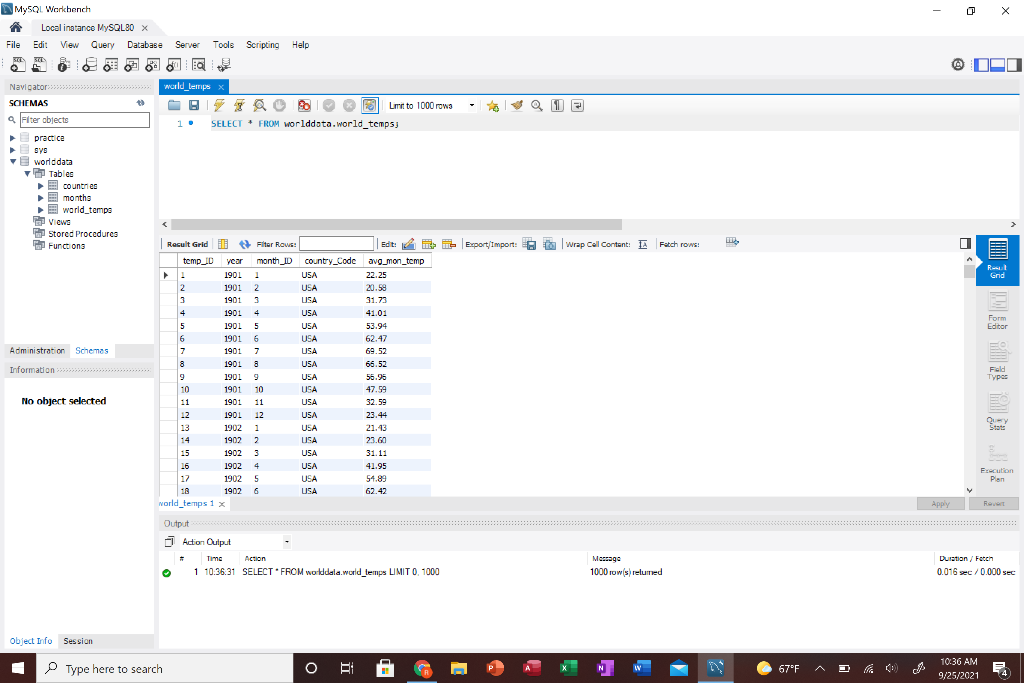Export recordset to an external file
The width and height of the screenshot is (1024, 683).
click(x=529, y=243)
